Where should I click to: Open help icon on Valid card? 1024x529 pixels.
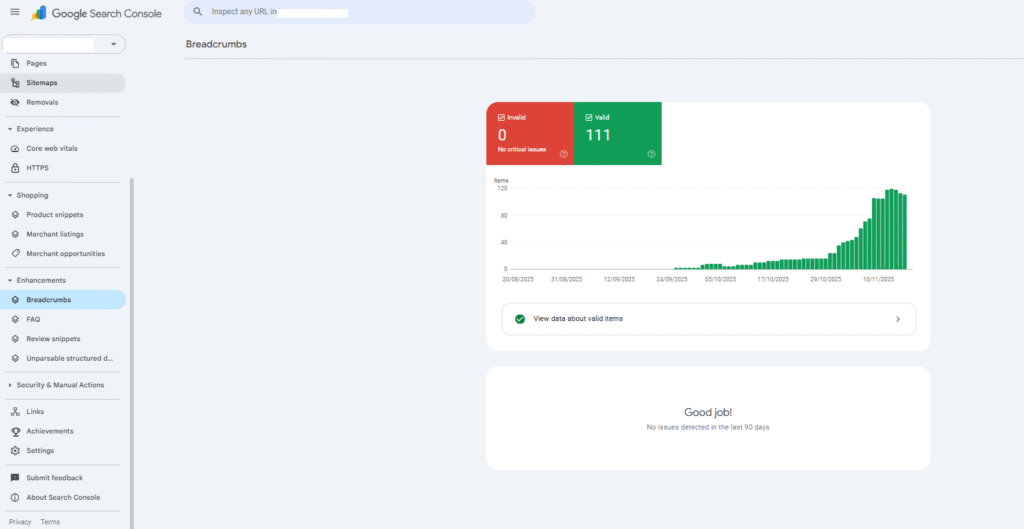(651, 154)
